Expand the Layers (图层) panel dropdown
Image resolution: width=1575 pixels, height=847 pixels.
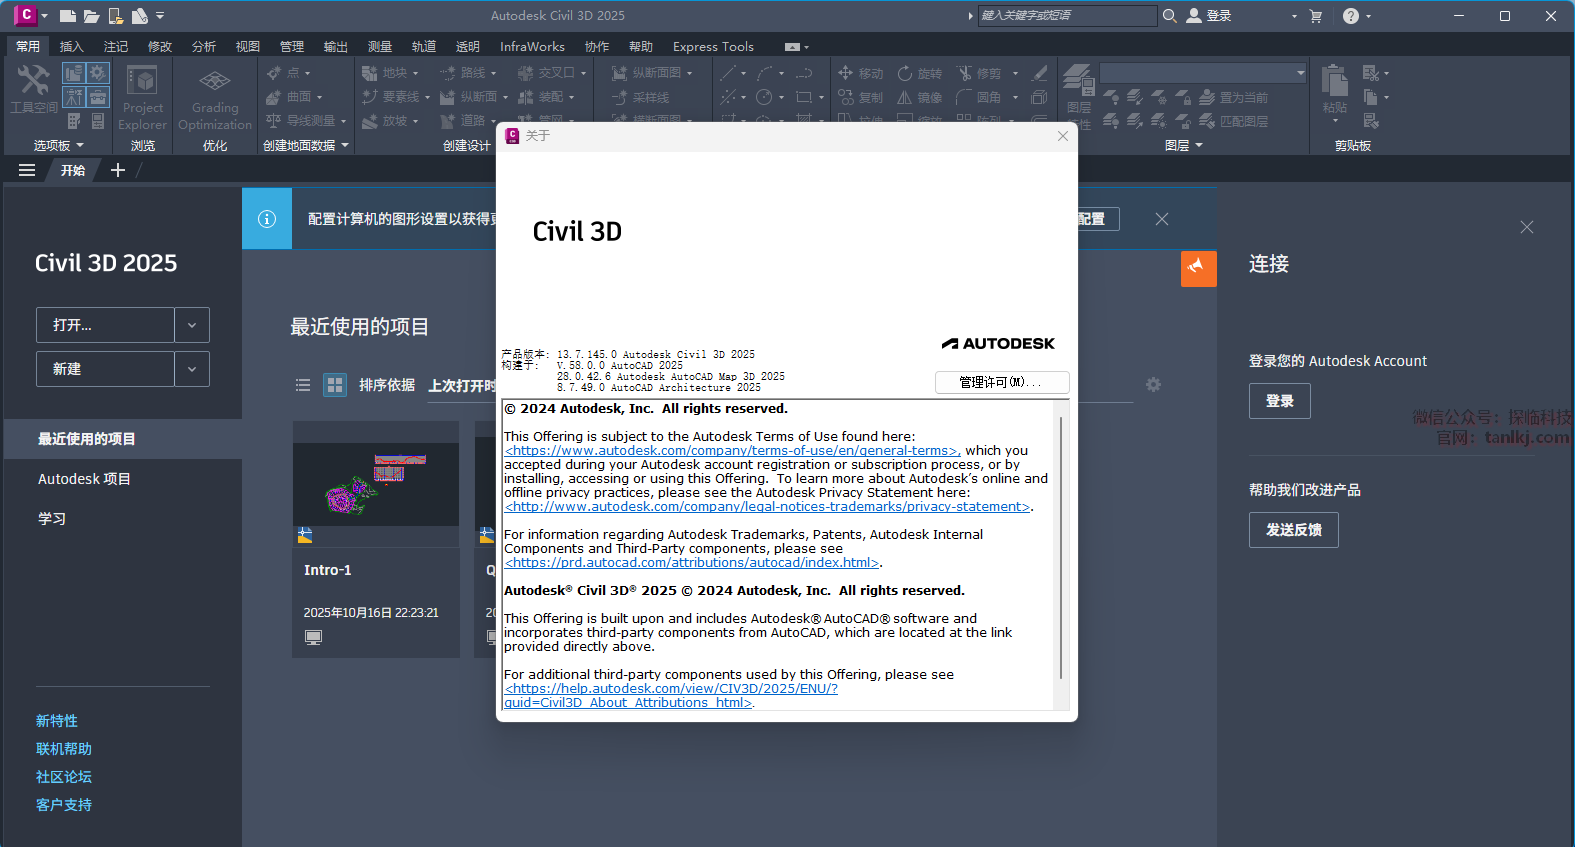(x=1184, y=146)
